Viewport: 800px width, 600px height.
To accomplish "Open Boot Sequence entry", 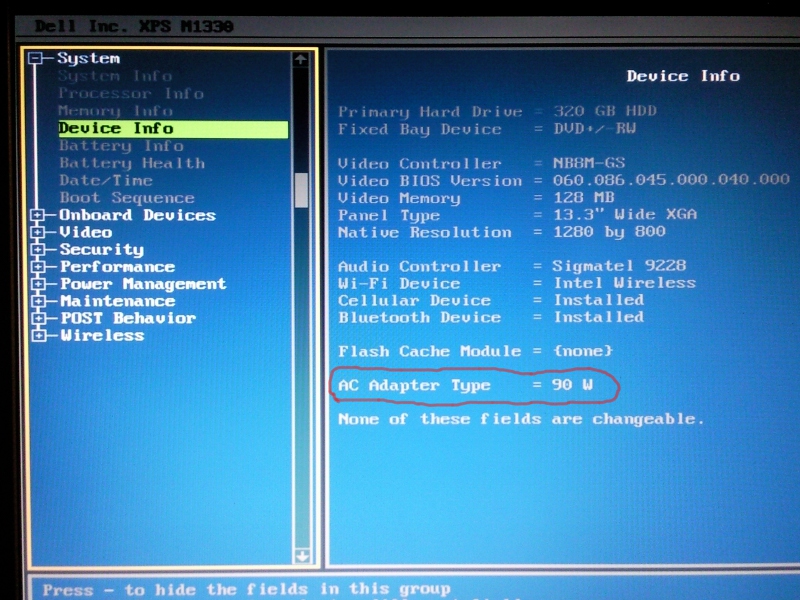I will (x=127, y=198).
